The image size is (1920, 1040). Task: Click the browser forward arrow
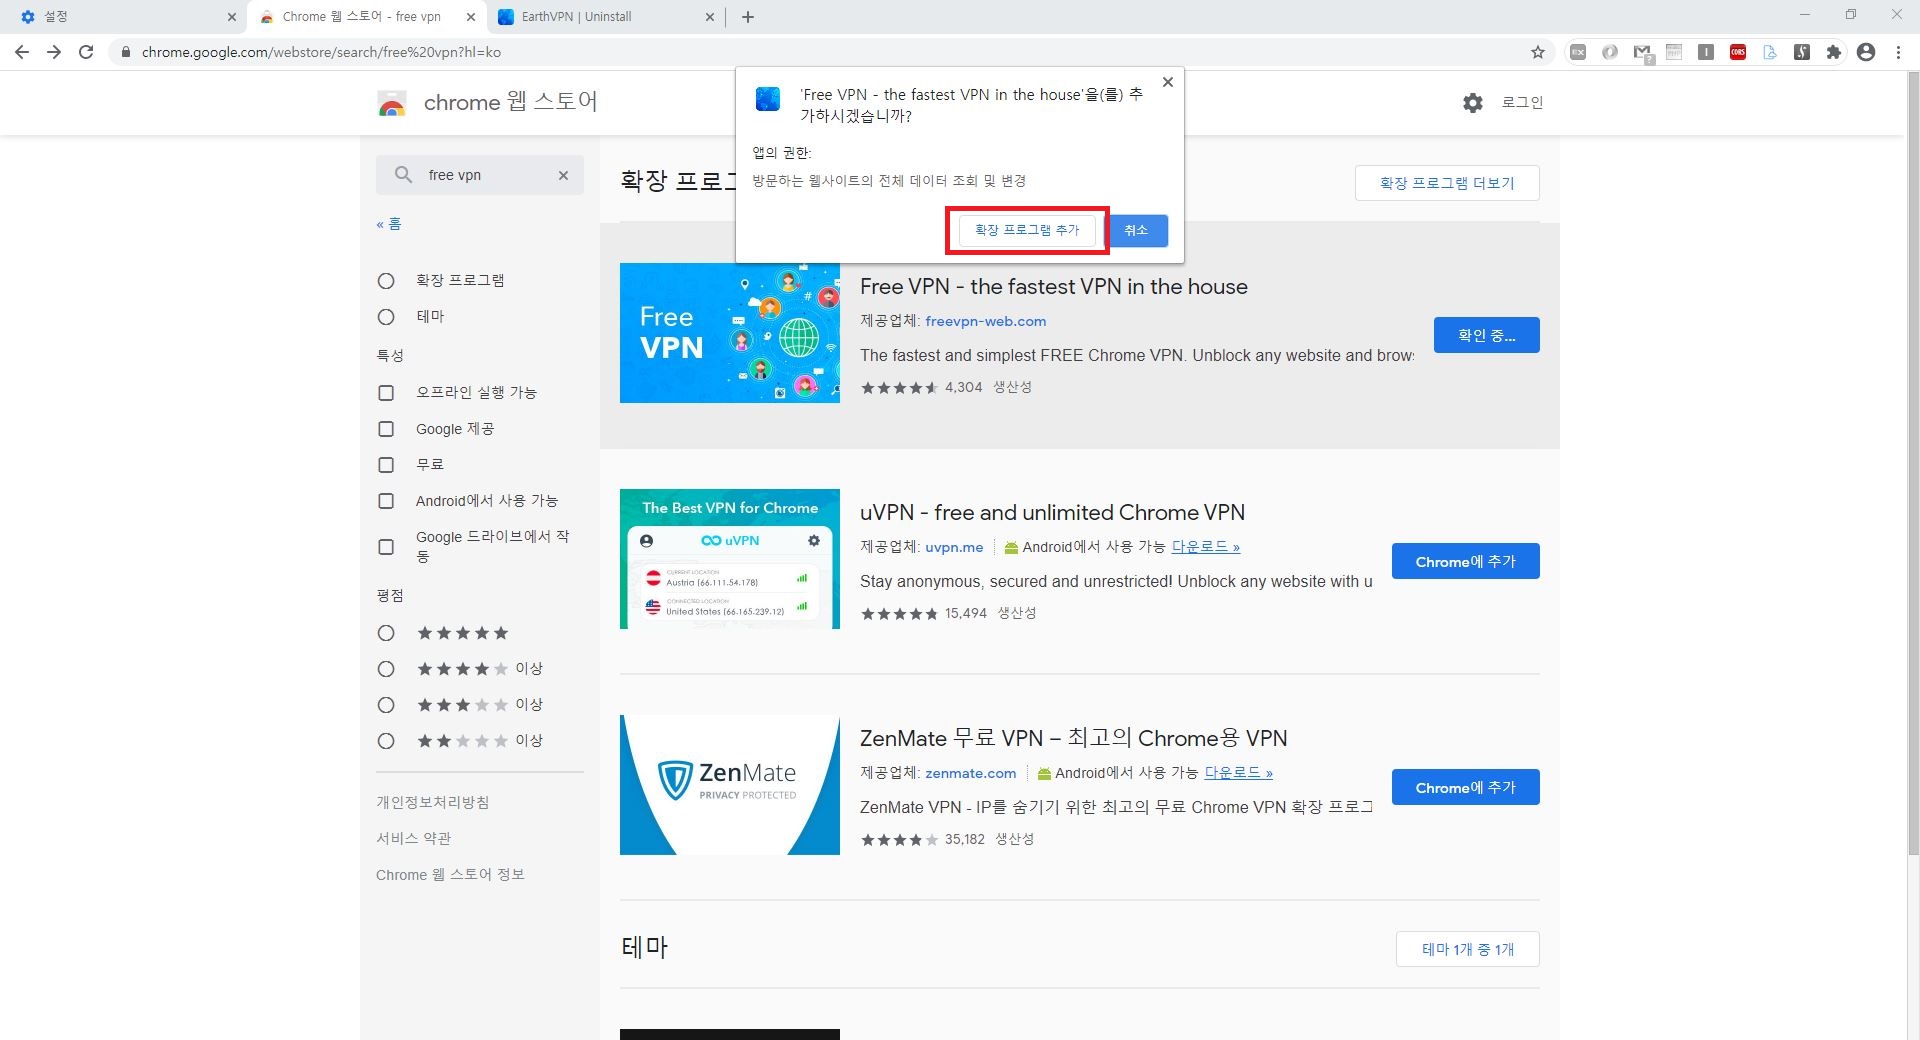(54, 52)
